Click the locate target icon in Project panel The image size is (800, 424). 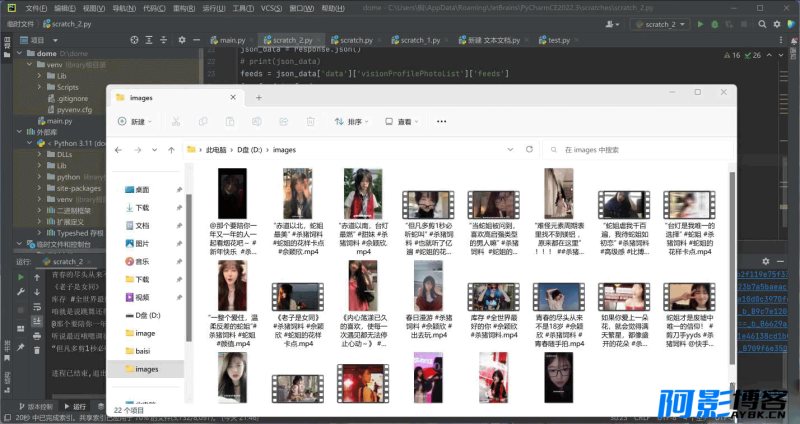pos(134,40)
